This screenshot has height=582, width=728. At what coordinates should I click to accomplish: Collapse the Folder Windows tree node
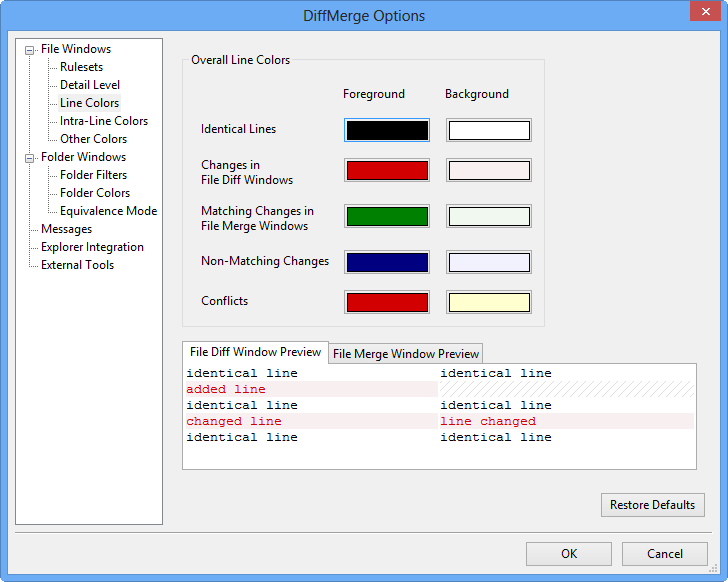click(30, 157)
